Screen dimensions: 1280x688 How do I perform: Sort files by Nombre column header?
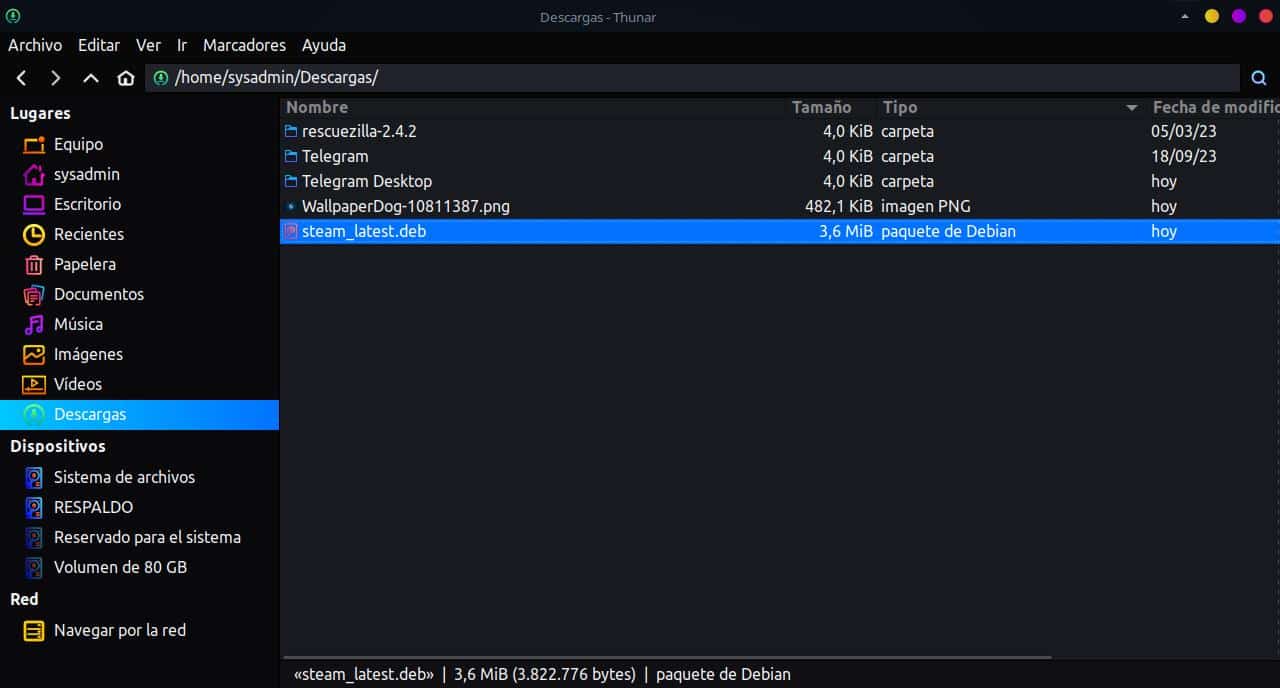click(x=534, y=107)
